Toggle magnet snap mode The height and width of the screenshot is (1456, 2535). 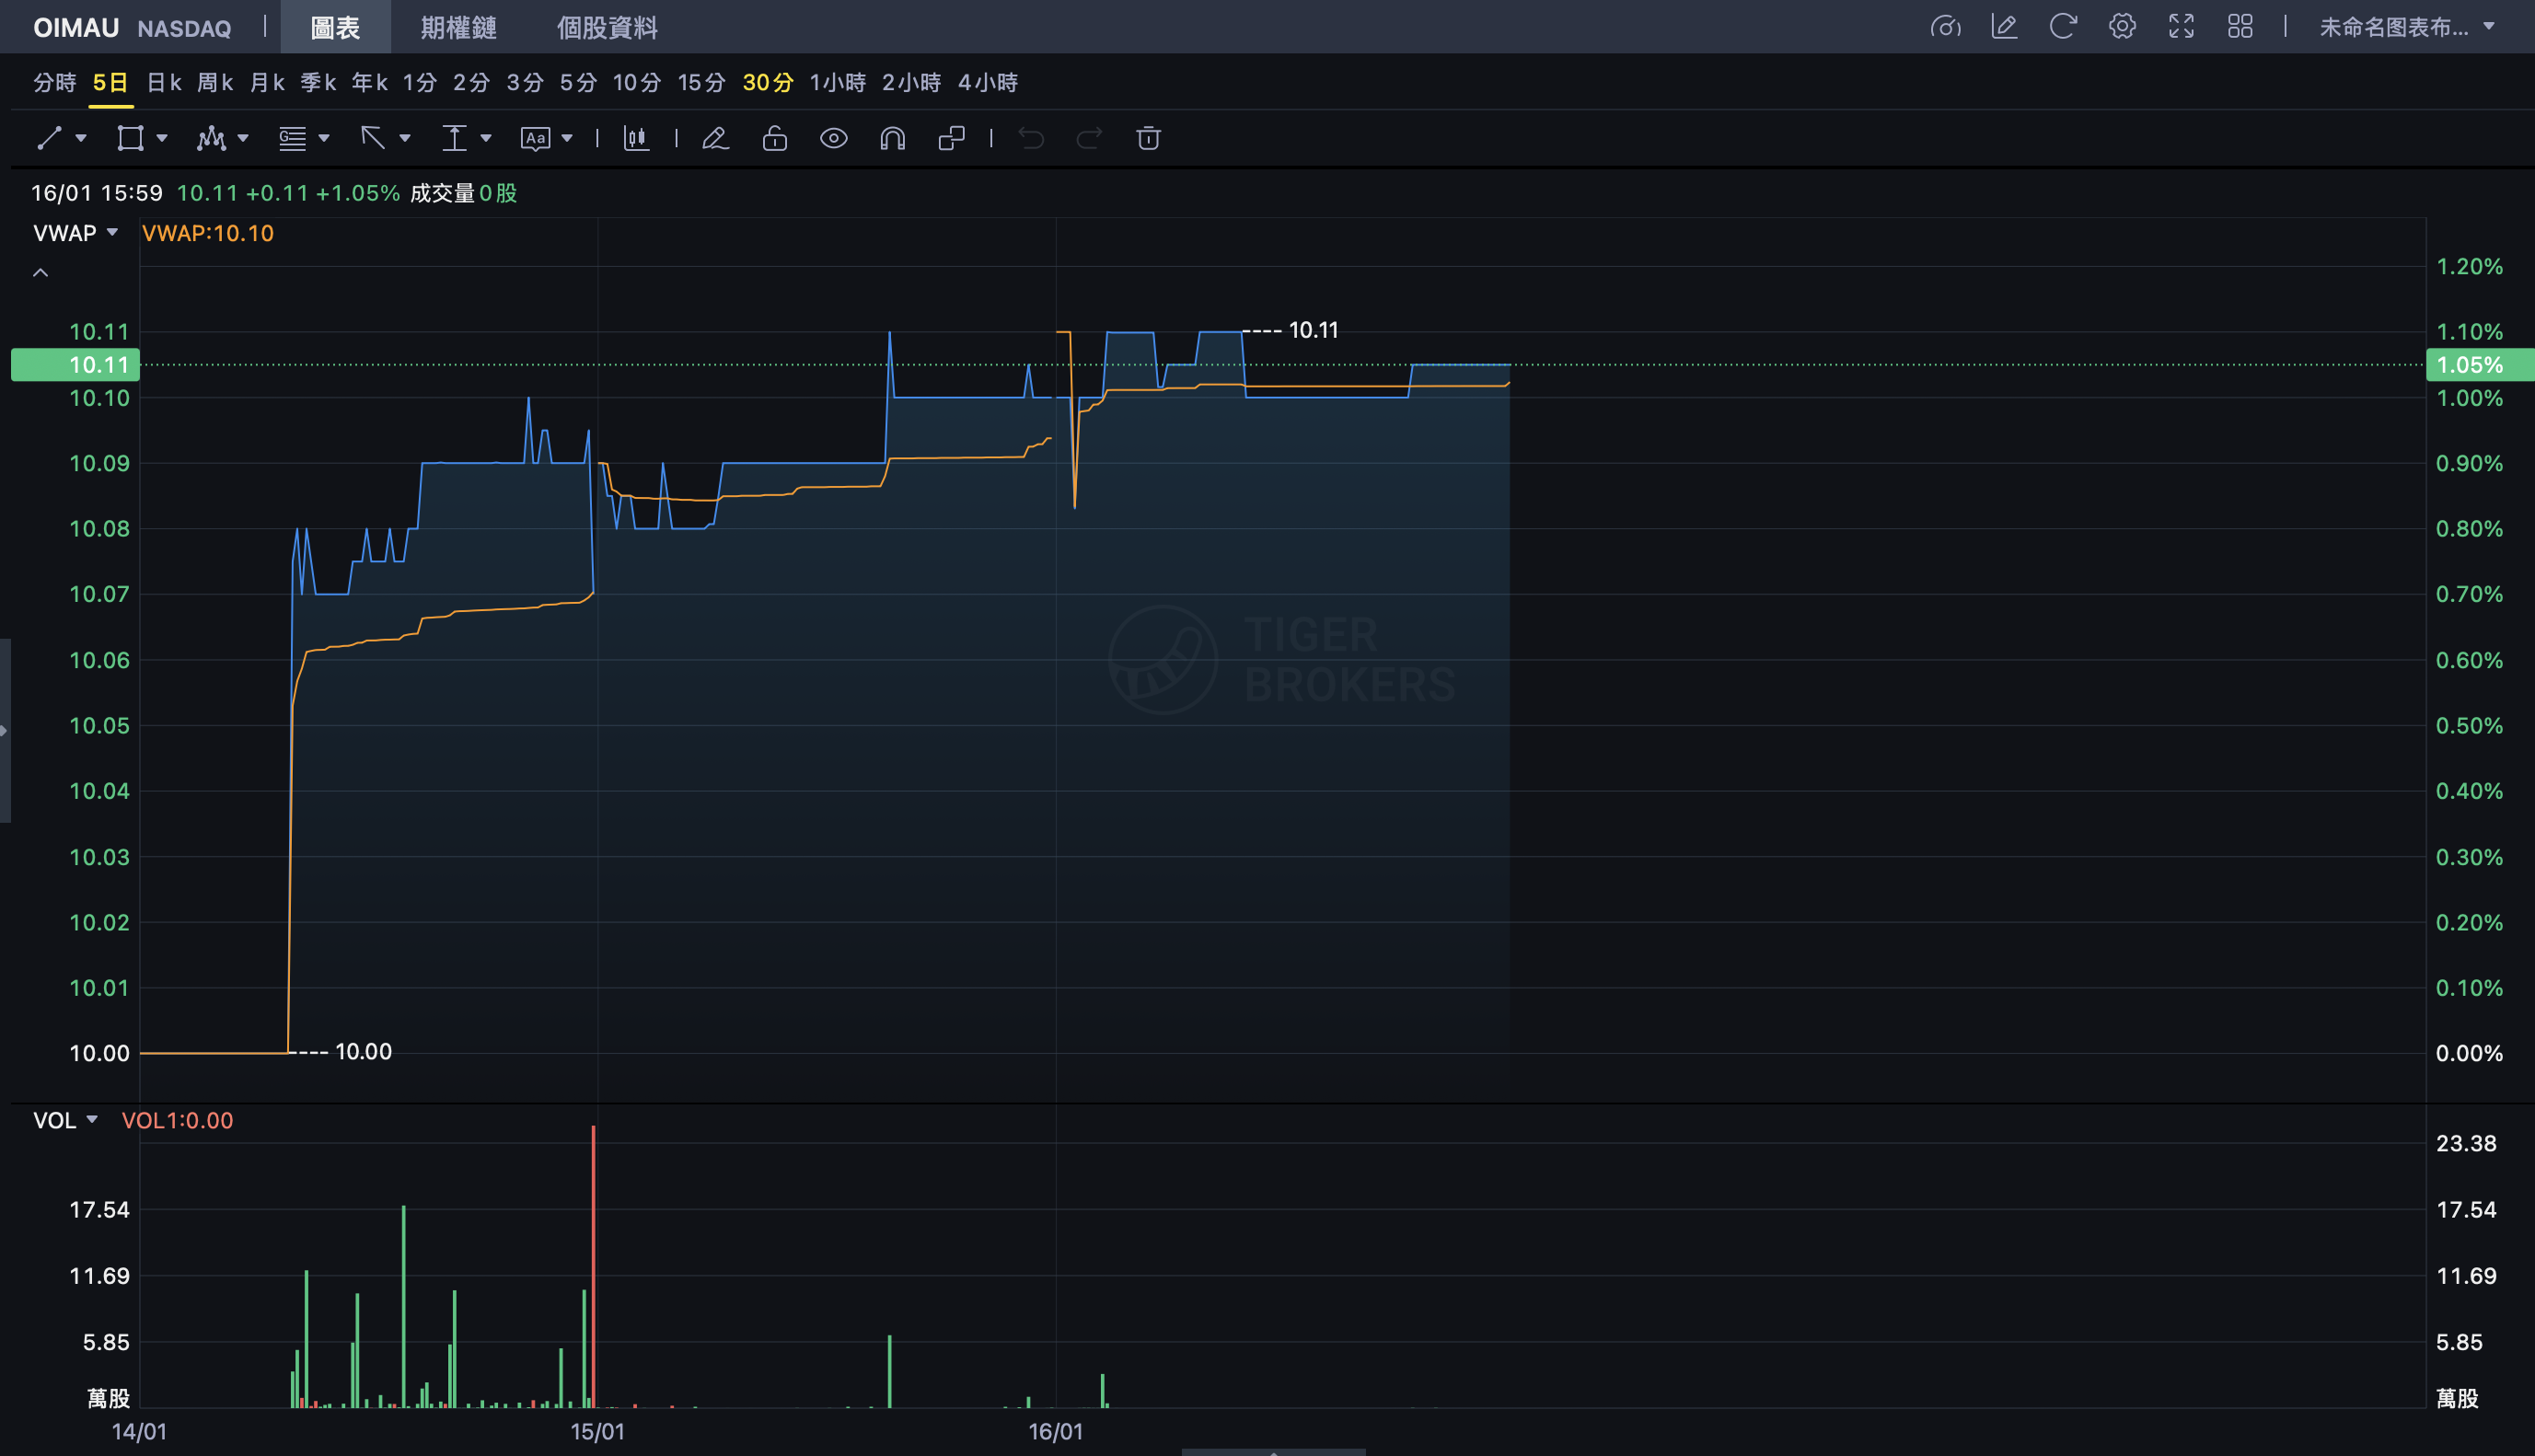(892, 138)
